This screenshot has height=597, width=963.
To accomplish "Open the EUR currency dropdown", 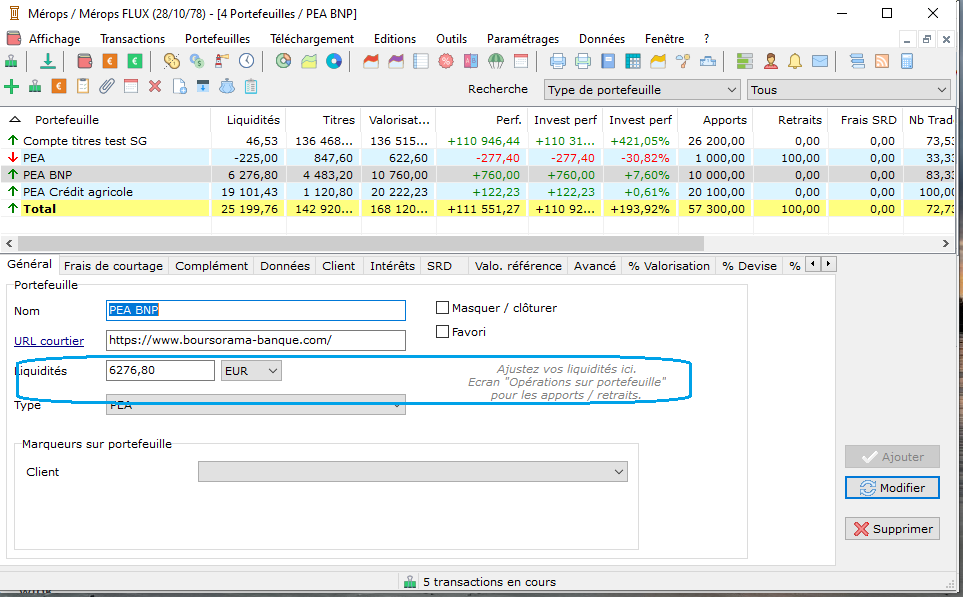I will pyautogui.click(x=251, y=371).
